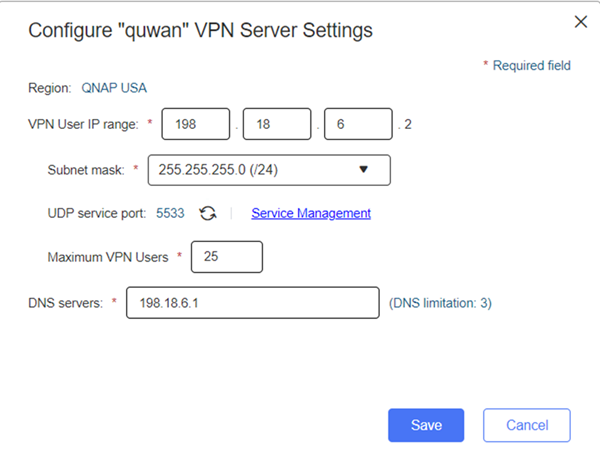The image size is (600, 463).
Task: Close the VPN Server Settings dialog
Action: tap(580, 22)
